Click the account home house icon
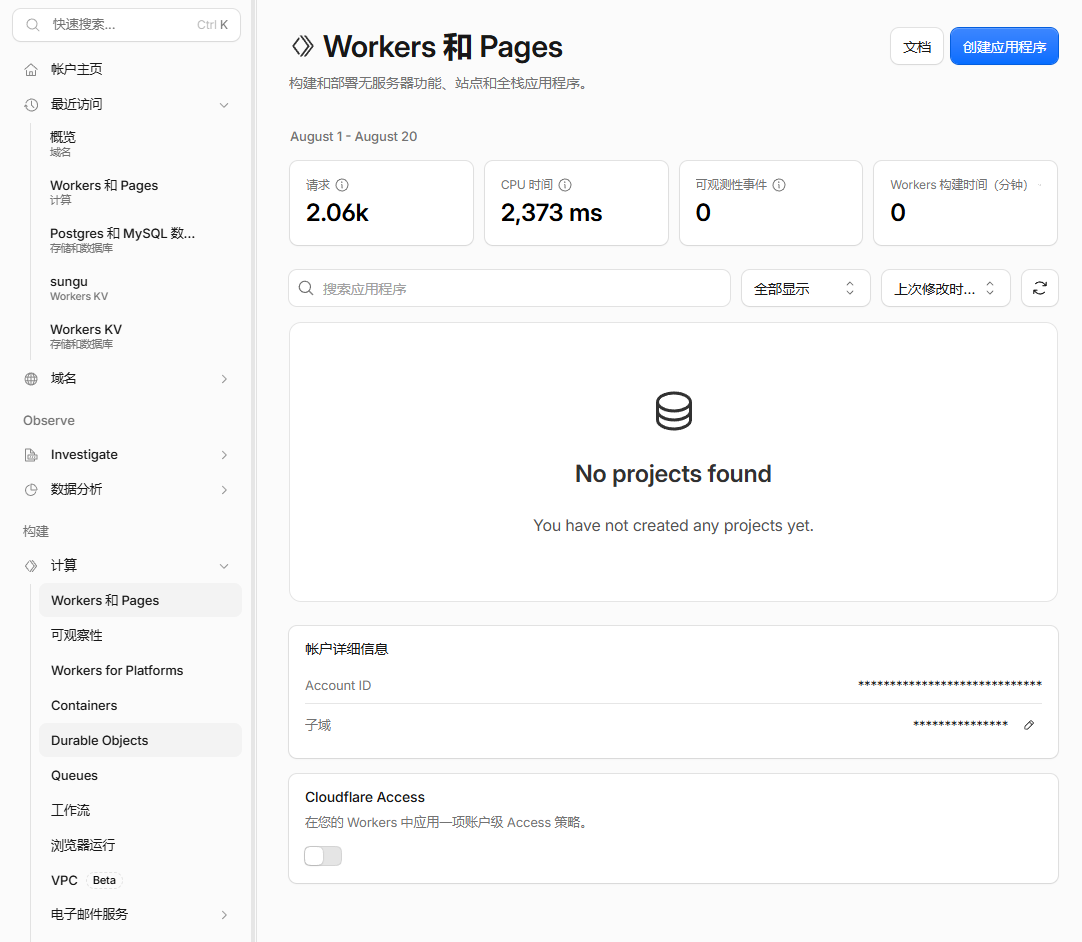 [31, 70]
